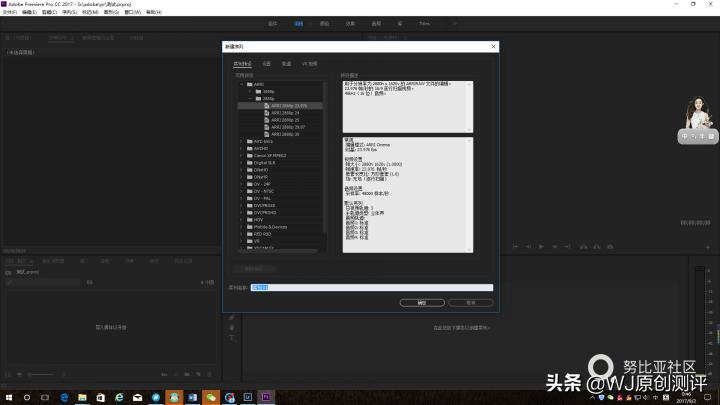Open the 文件 menu

[x=9, y=12]
